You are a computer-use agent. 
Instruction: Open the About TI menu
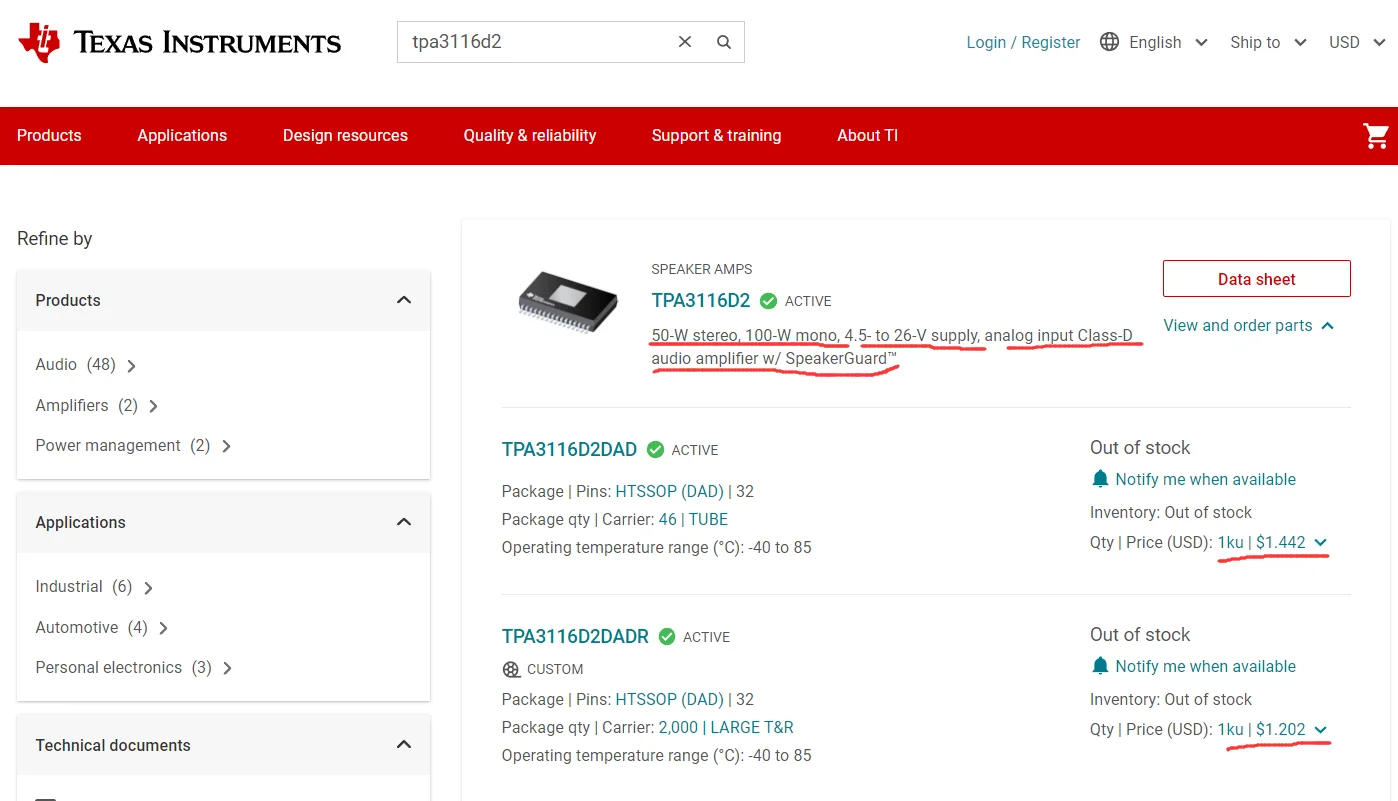[x=867, y=136]
